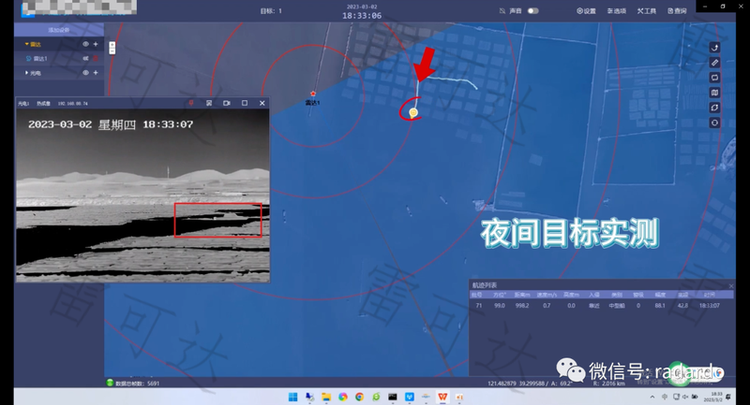Click the value 42.8 in track list

click(x=683, y=306)
